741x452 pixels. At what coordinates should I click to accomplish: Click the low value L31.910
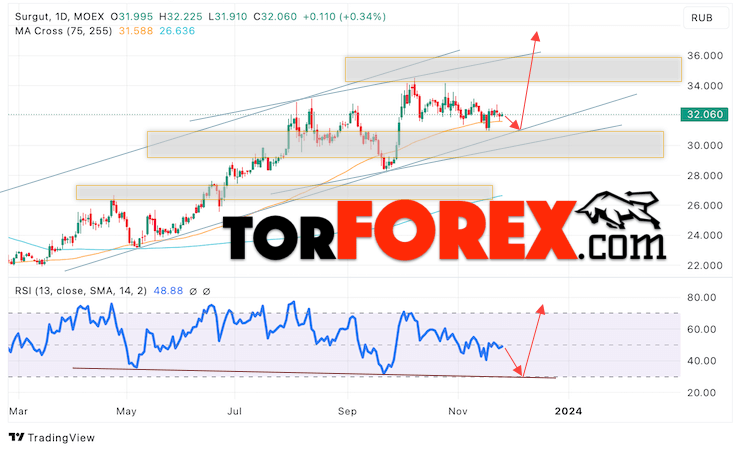coord(227,17)
